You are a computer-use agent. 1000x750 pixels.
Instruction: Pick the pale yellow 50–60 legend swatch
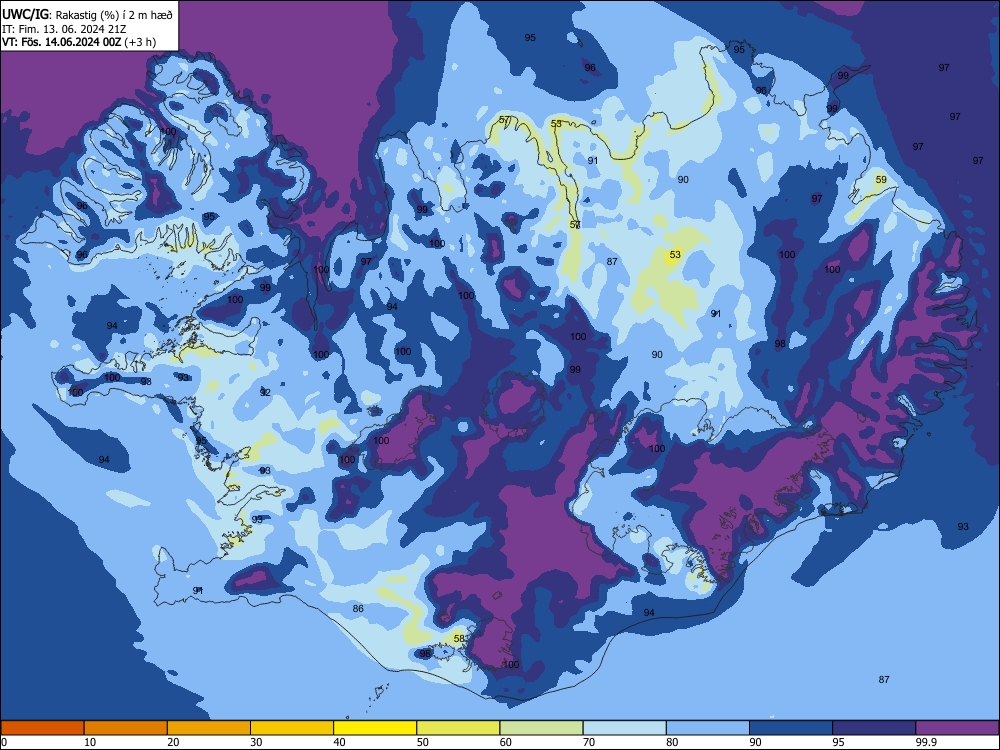pos(458,728)
